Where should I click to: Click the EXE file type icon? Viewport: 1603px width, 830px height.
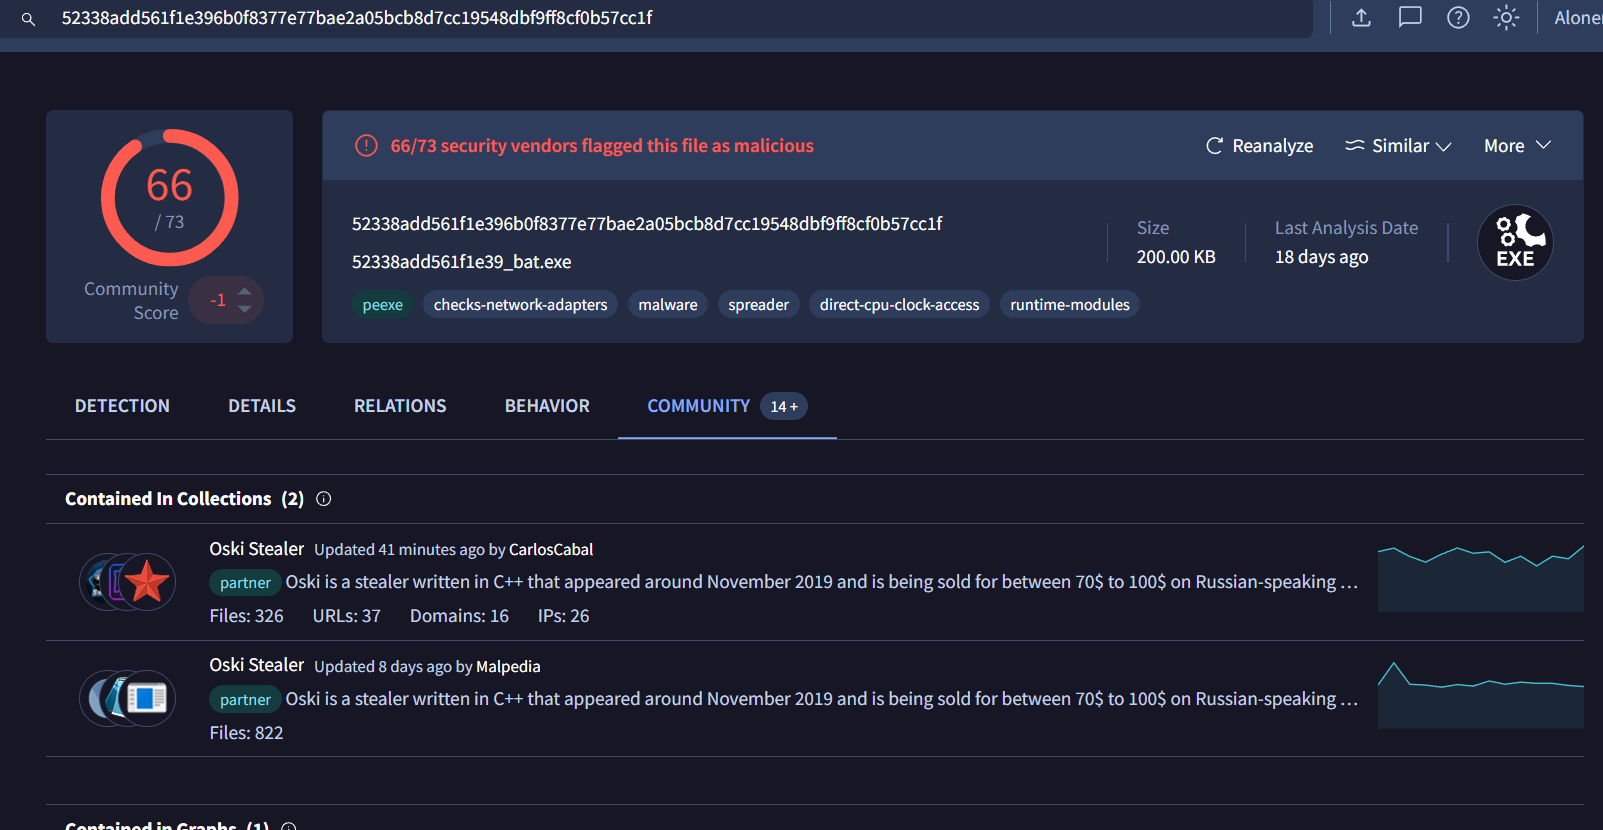pos(1515,243)
